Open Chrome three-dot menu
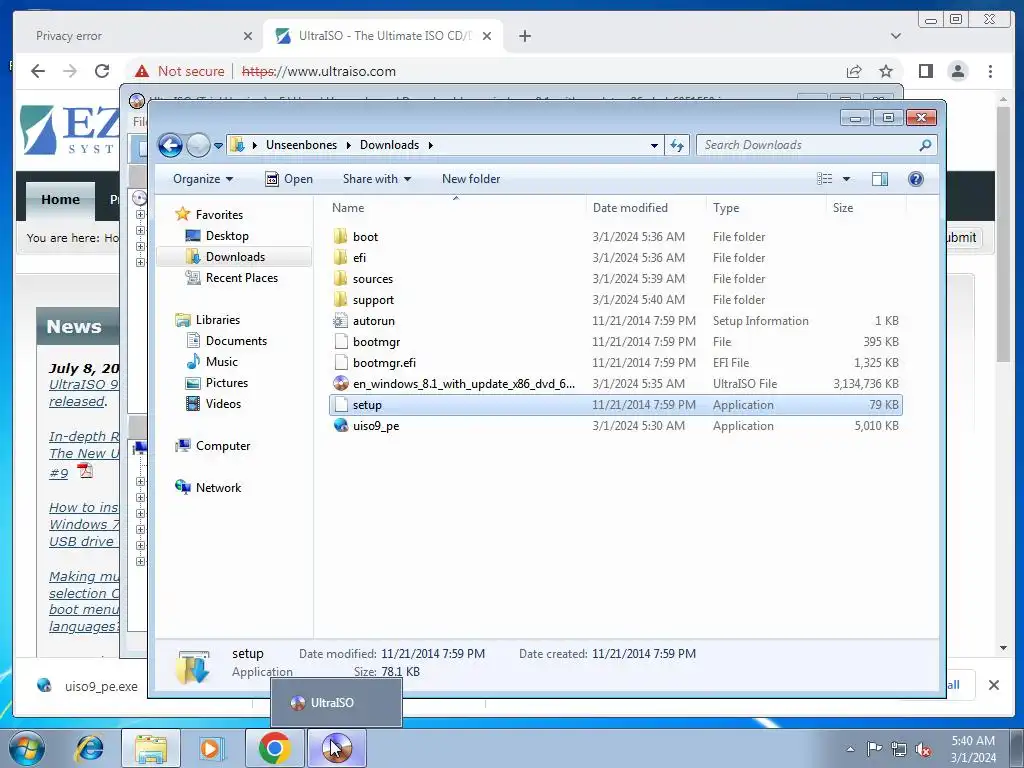 pyautogui.click(x=991, y=71)
